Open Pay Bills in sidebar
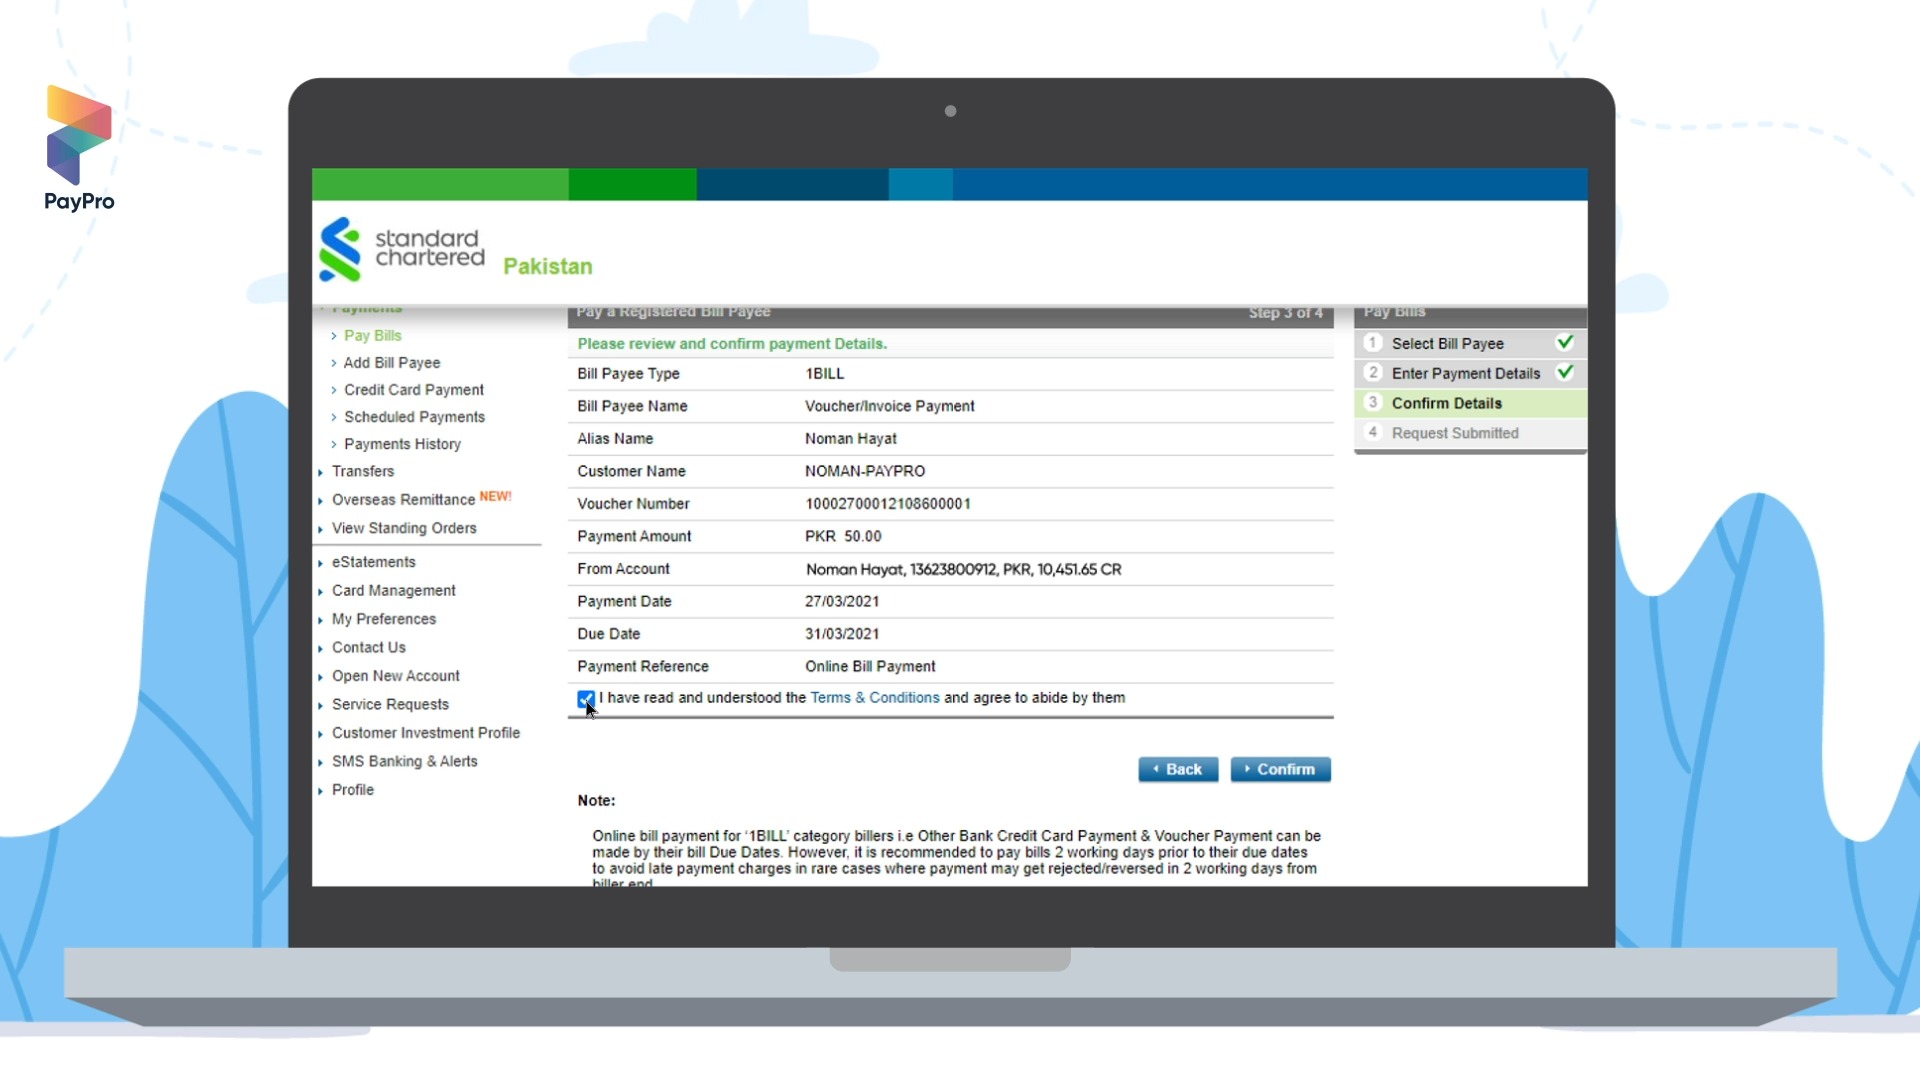 [x=373, y=336]
